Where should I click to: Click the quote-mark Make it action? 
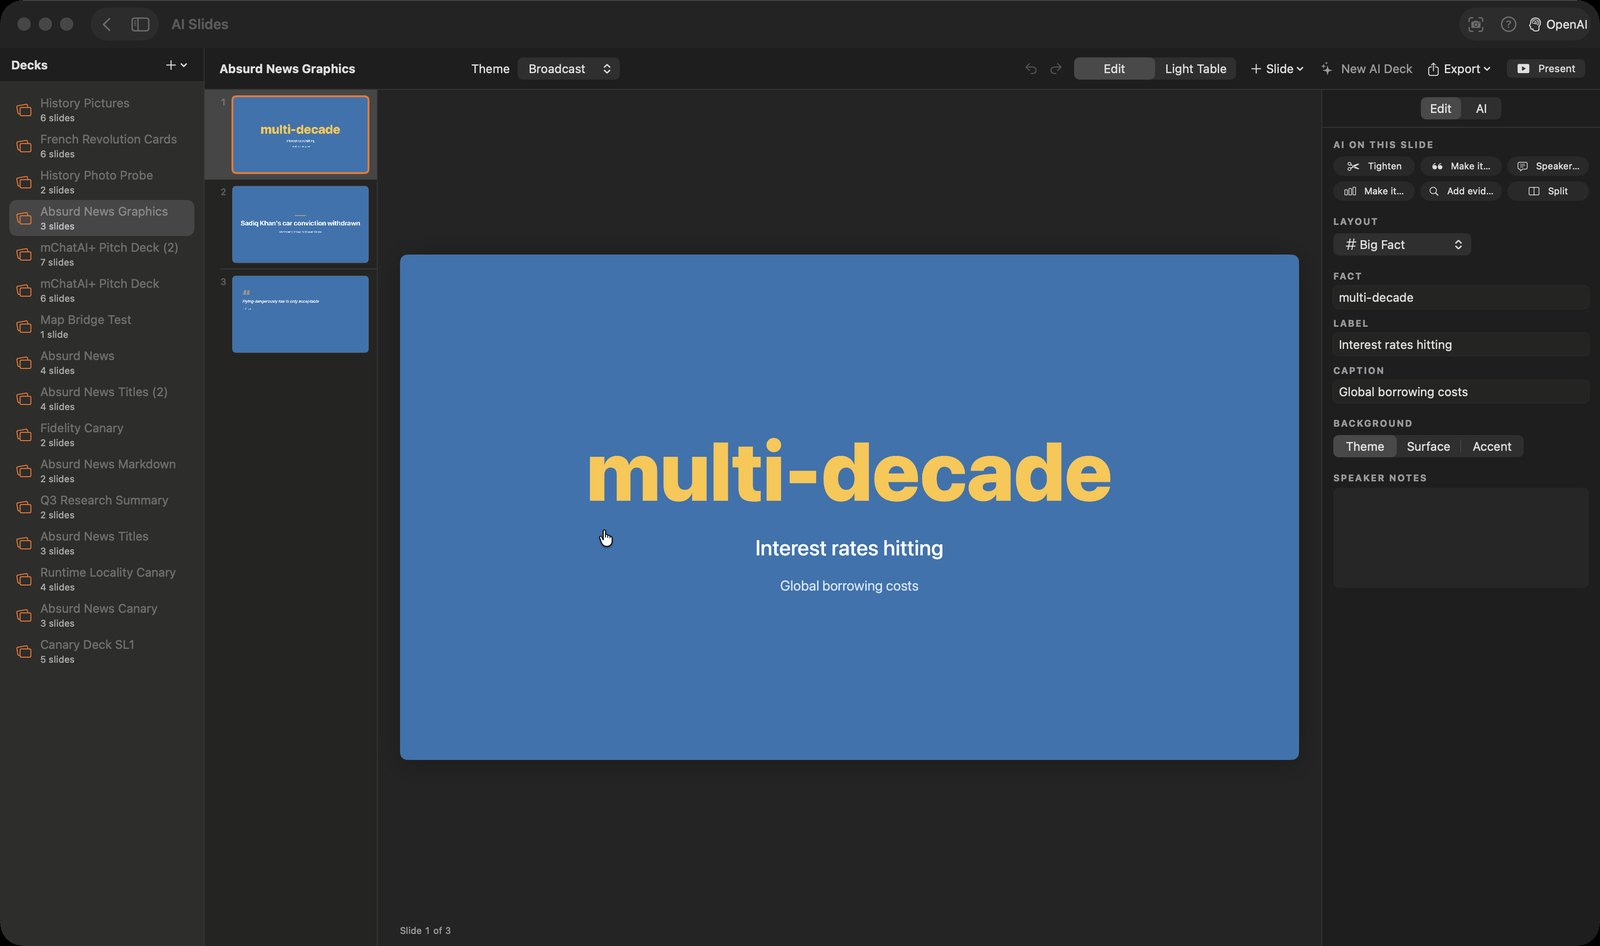click(1460, 166)
